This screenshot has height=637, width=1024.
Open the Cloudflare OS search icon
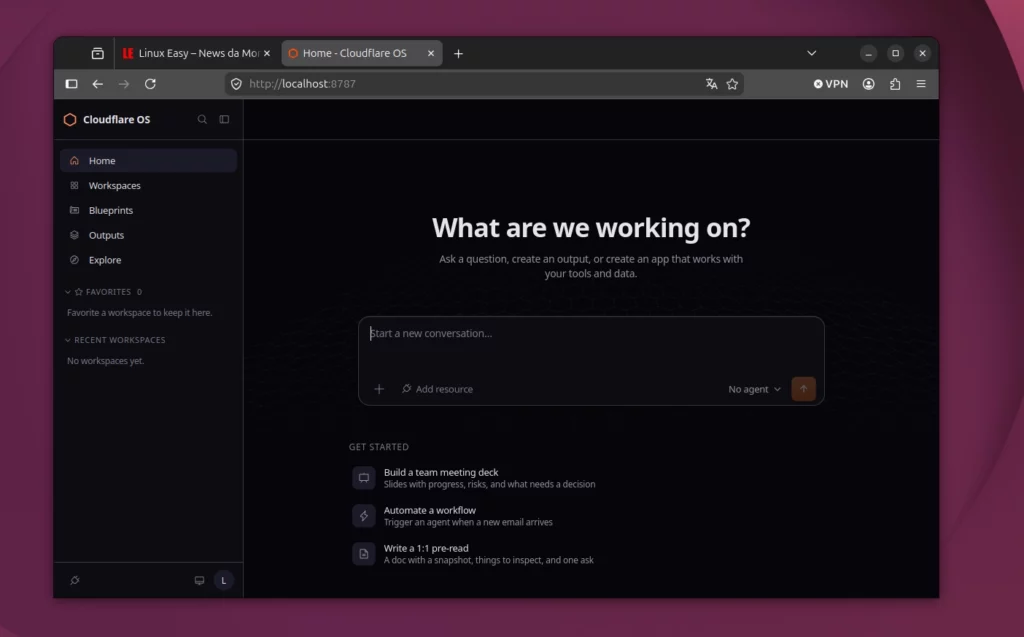pos(202,120)
